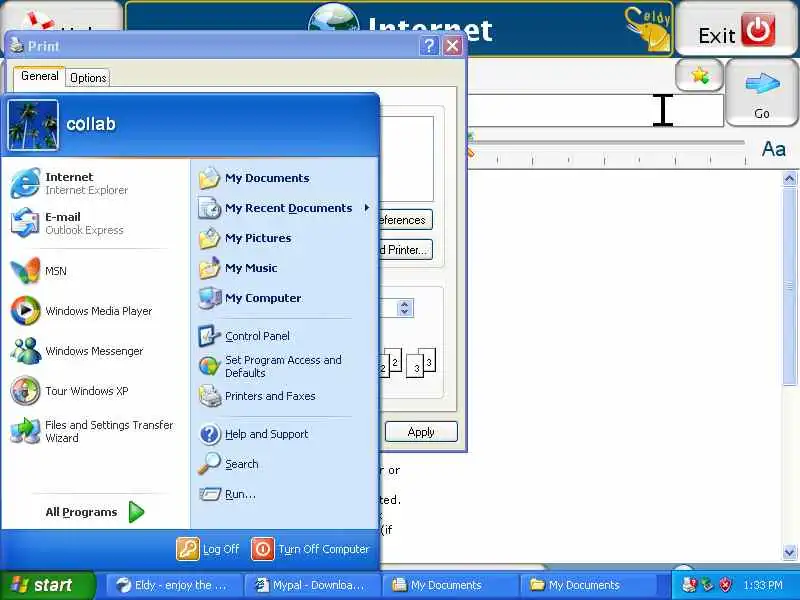The height and width of the screenshot is (600, 800).
Task: Open the Run... dialog
Action: pos(227,494)
